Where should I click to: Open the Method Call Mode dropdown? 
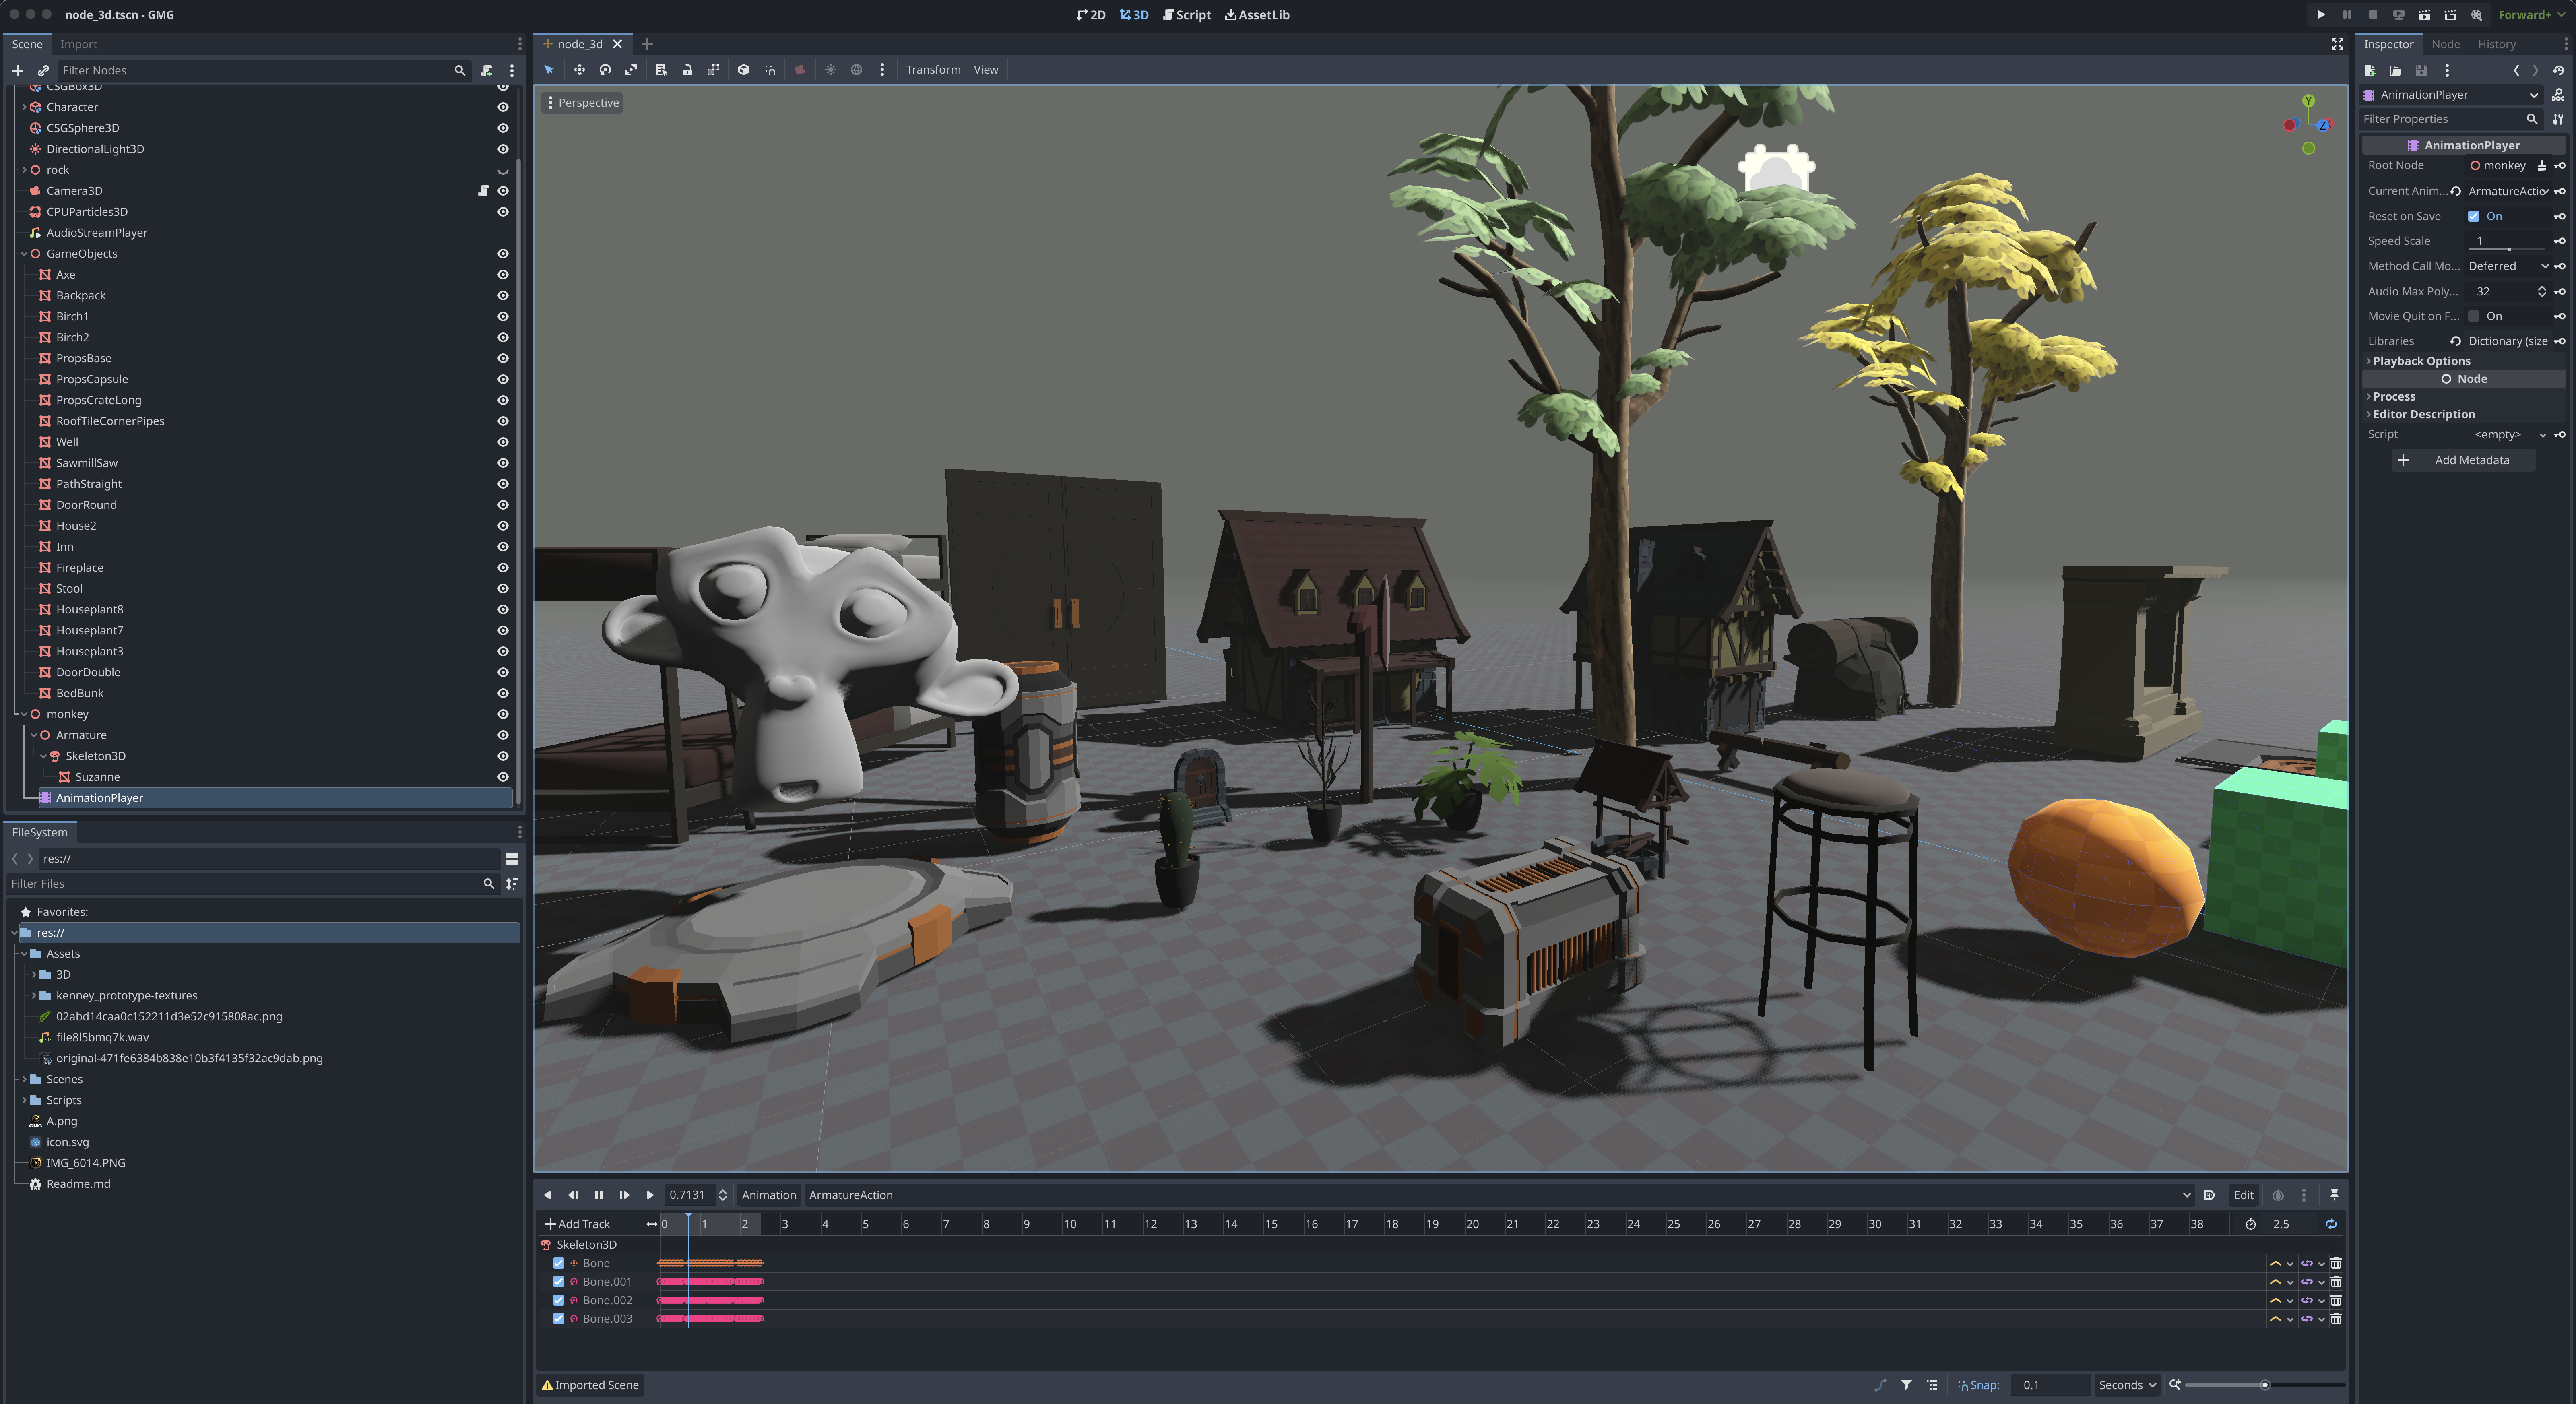(x=2507, y=266)
